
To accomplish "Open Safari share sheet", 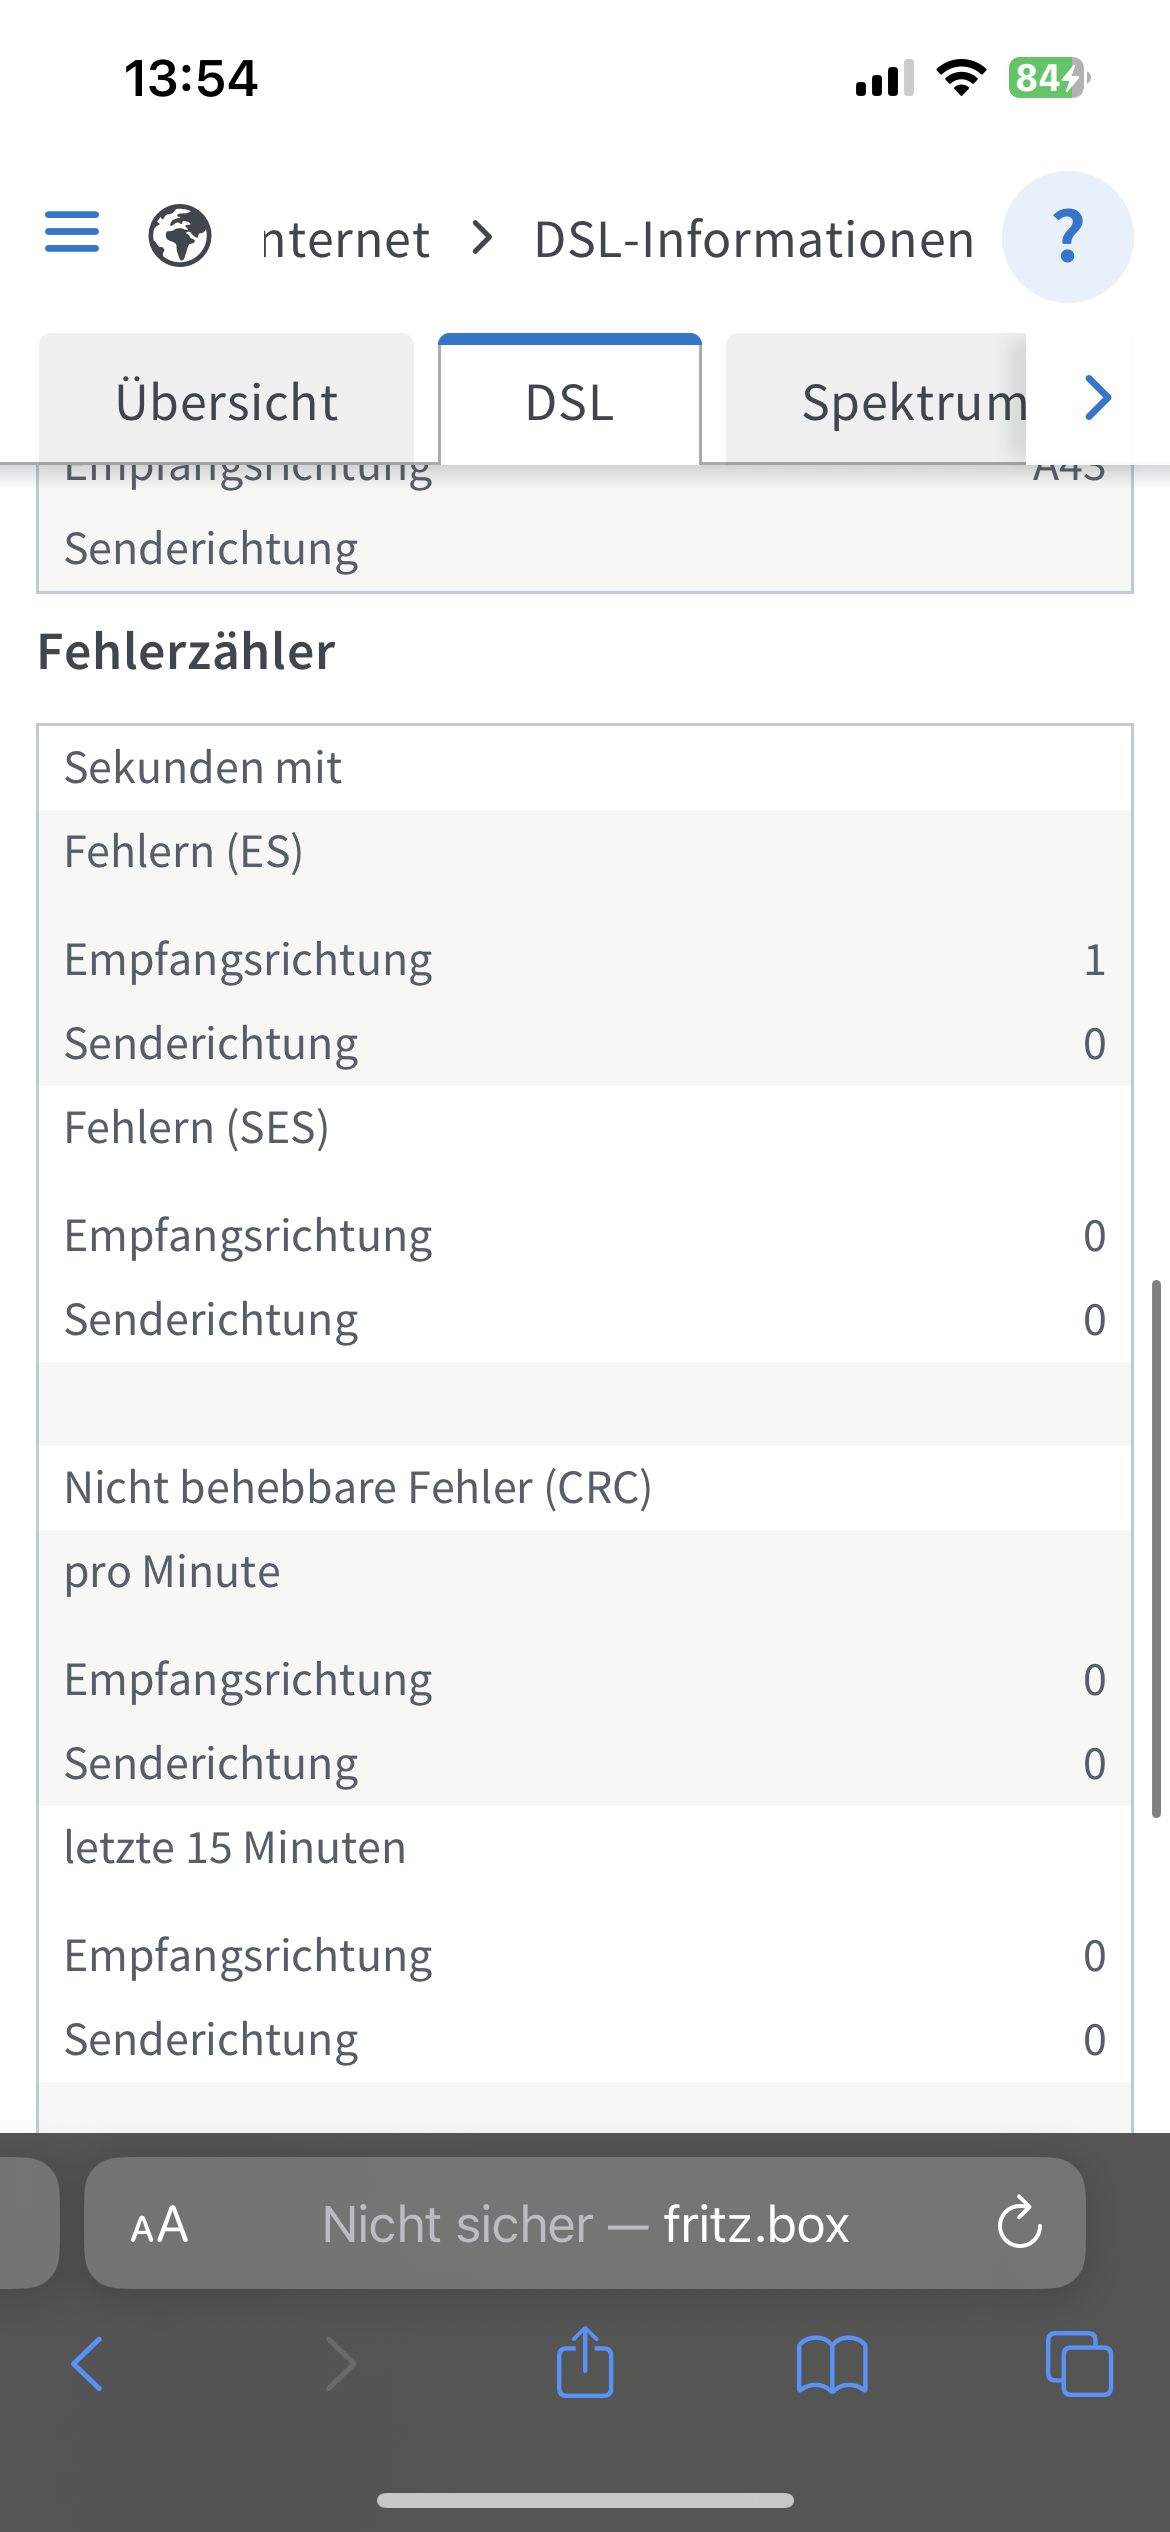I will pos(585,2363).
